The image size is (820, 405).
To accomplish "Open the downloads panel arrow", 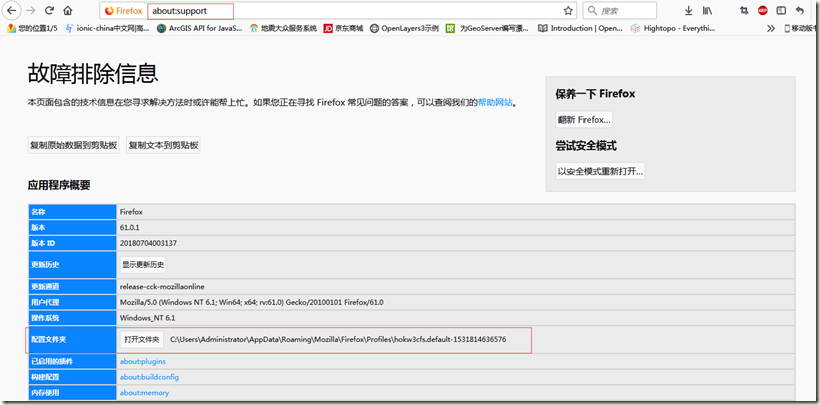I will 689,10.
